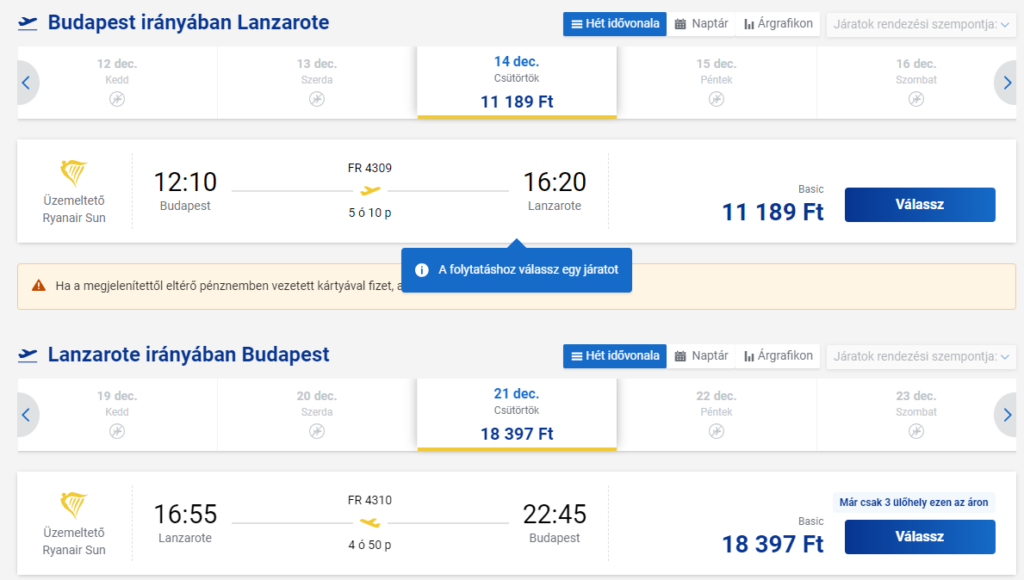Switch the return view to Árgrafikon
Viewport: 1024px width, 580px height.
click(x=778, y=356)
